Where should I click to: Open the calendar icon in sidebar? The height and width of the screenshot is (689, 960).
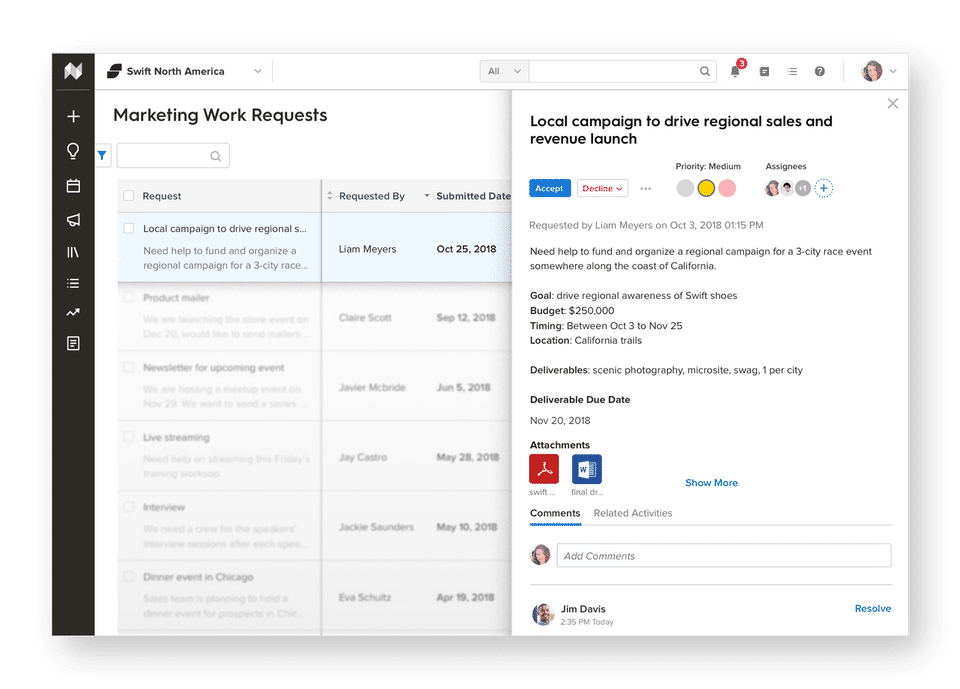[73, 186]
